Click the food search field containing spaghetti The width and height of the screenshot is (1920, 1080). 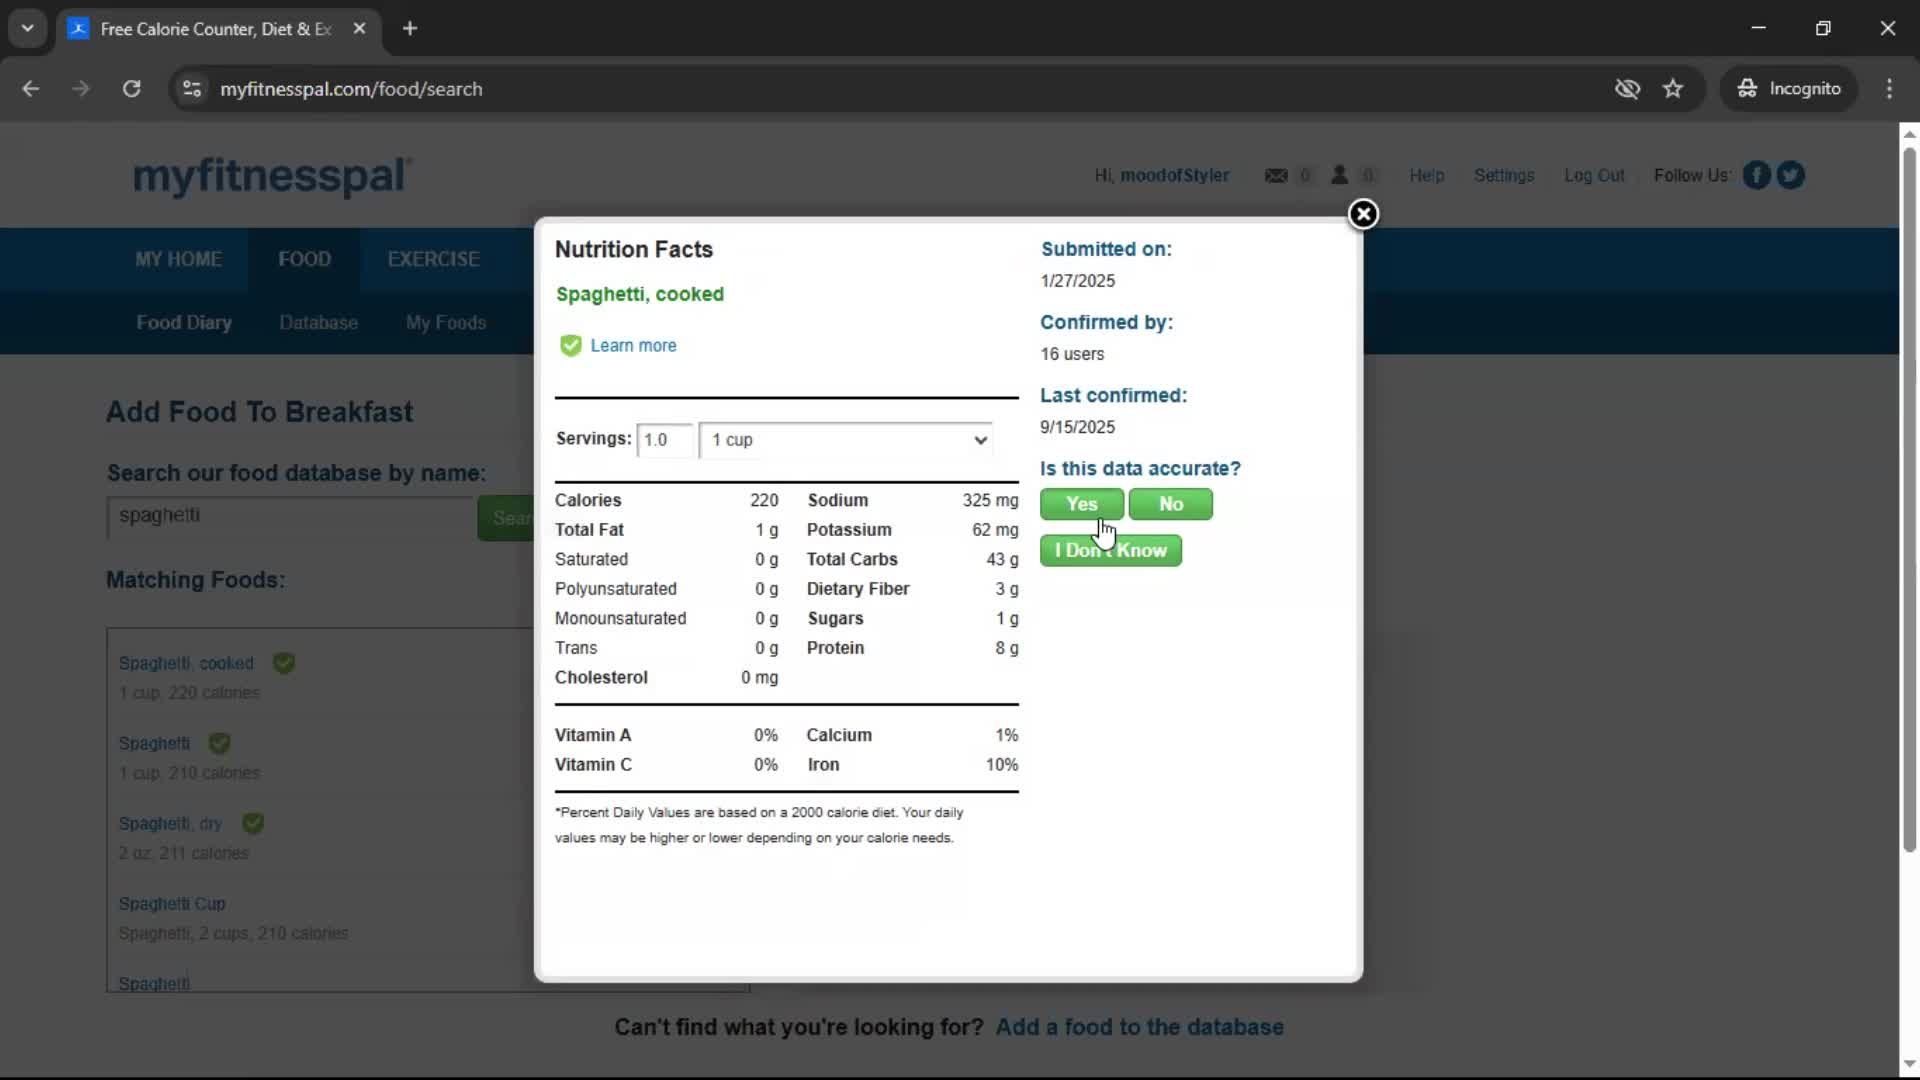coord(290,516)
